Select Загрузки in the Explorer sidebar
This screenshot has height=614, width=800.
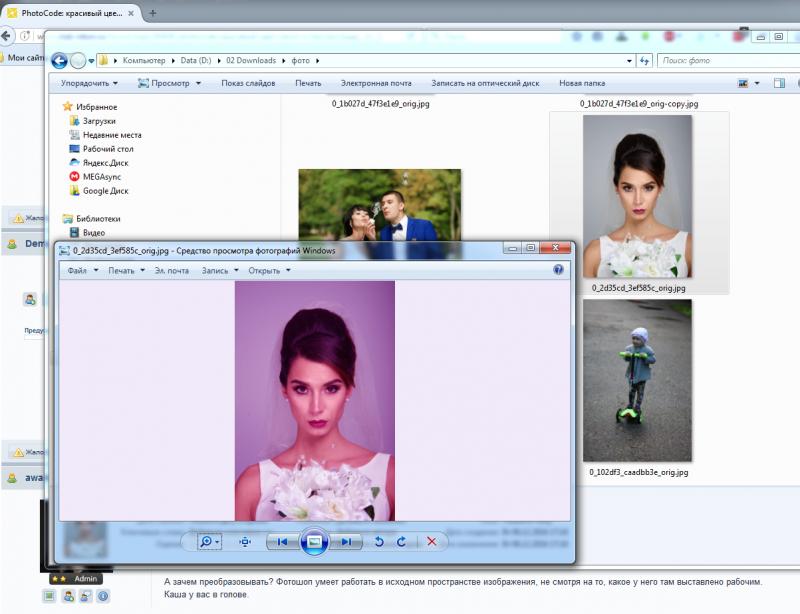point(92,121)
